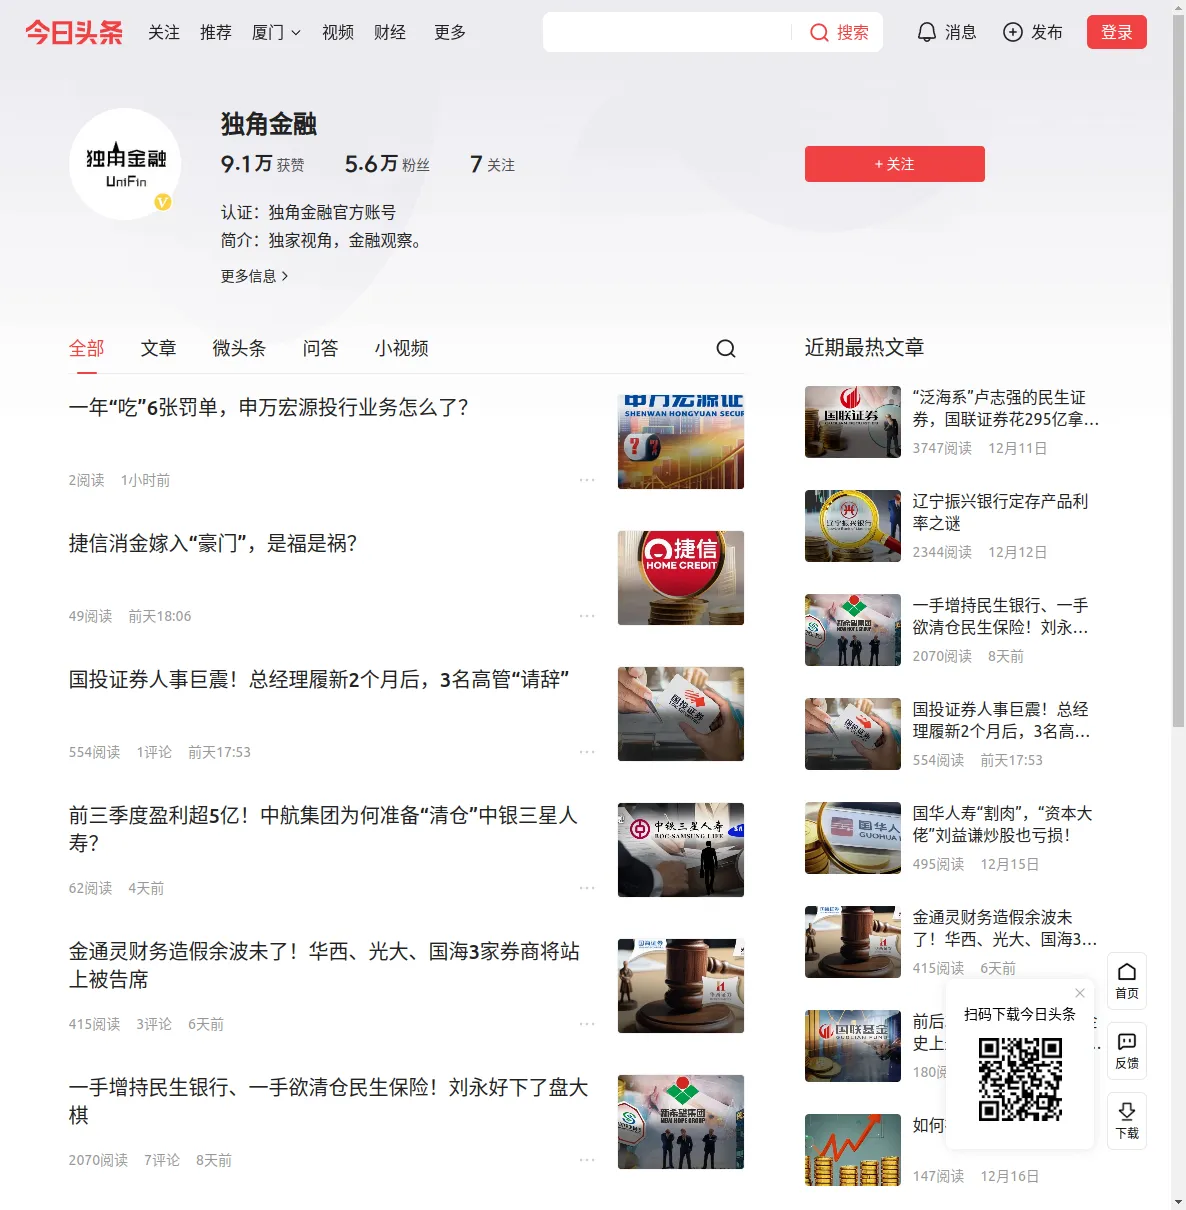Open the 中银三星人寿 article thumbnail
The image size is (1186, 1210).
[681, 850]
